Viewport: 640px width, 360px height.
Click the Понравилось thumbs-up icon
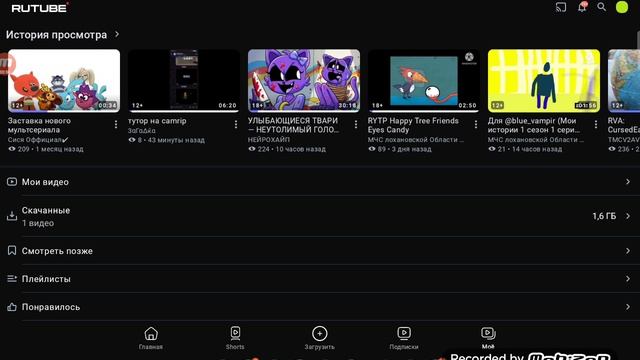pyautogui.click(x=12, y=307)
